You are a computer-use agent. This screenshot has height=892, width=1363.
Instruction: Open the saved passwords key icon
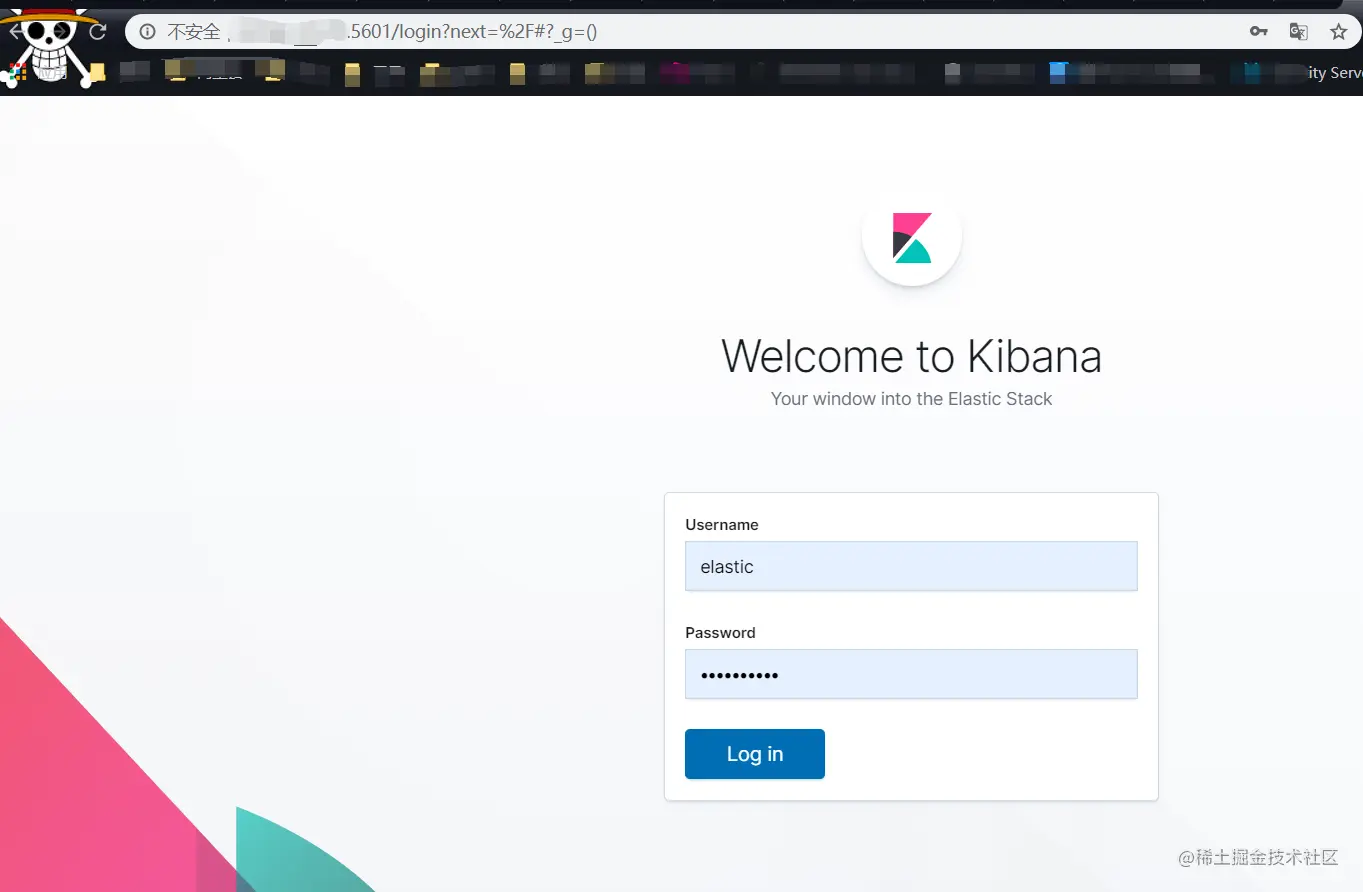tap(1259, 32)
